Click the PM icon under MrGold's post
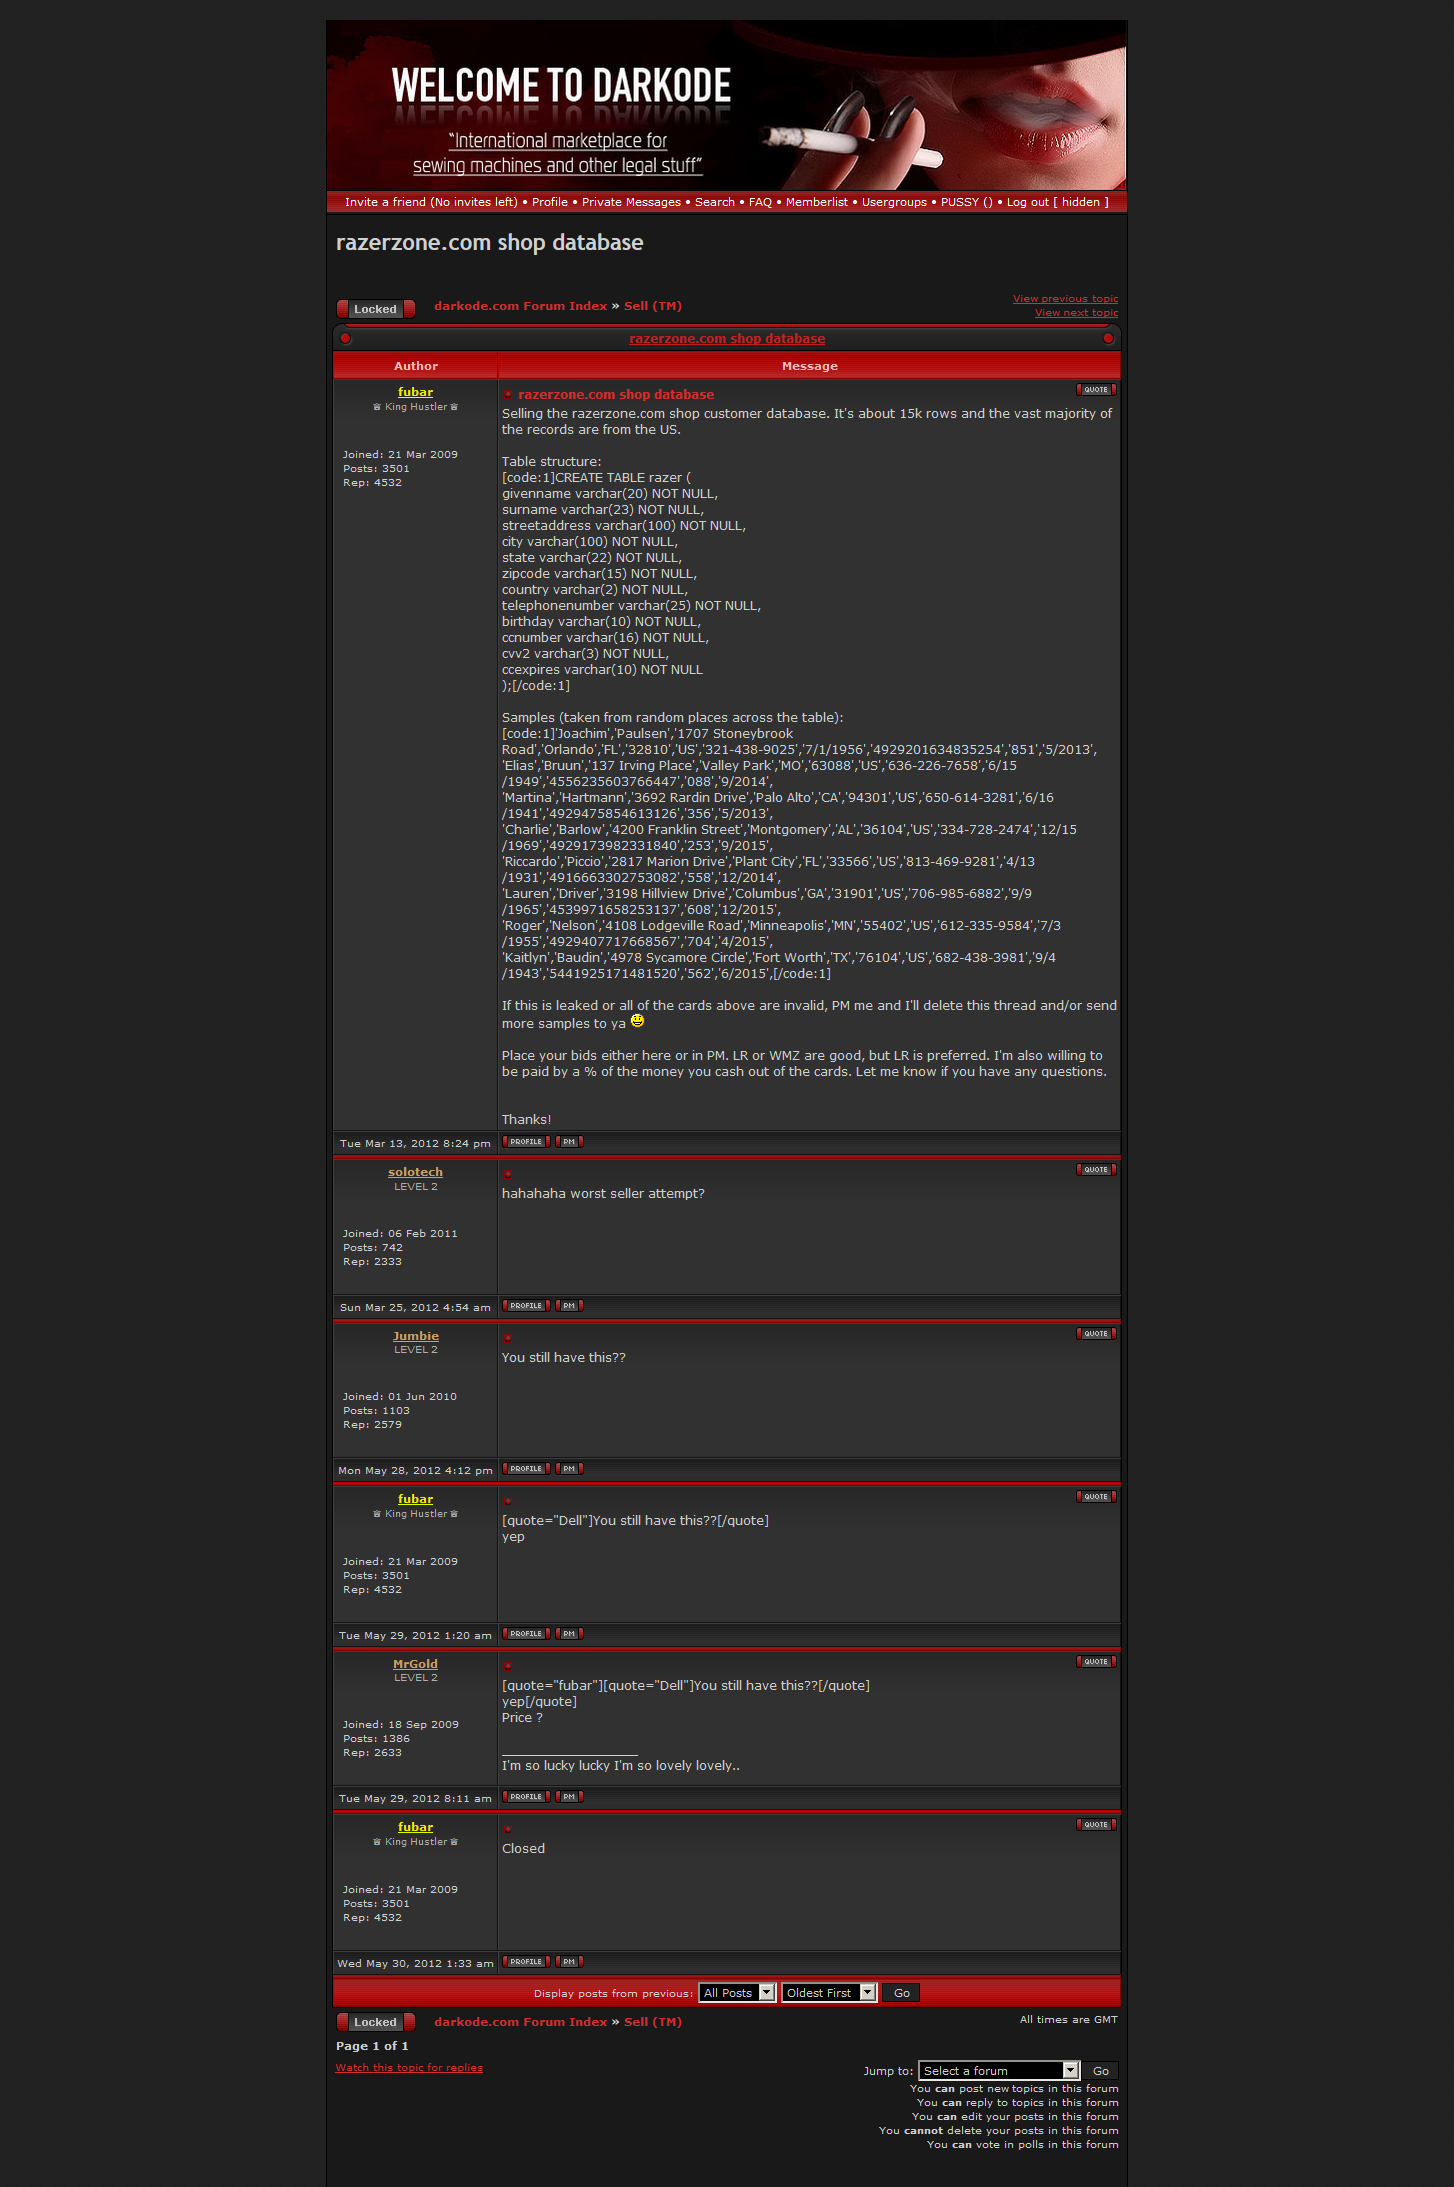 (x=568, y=1797)
